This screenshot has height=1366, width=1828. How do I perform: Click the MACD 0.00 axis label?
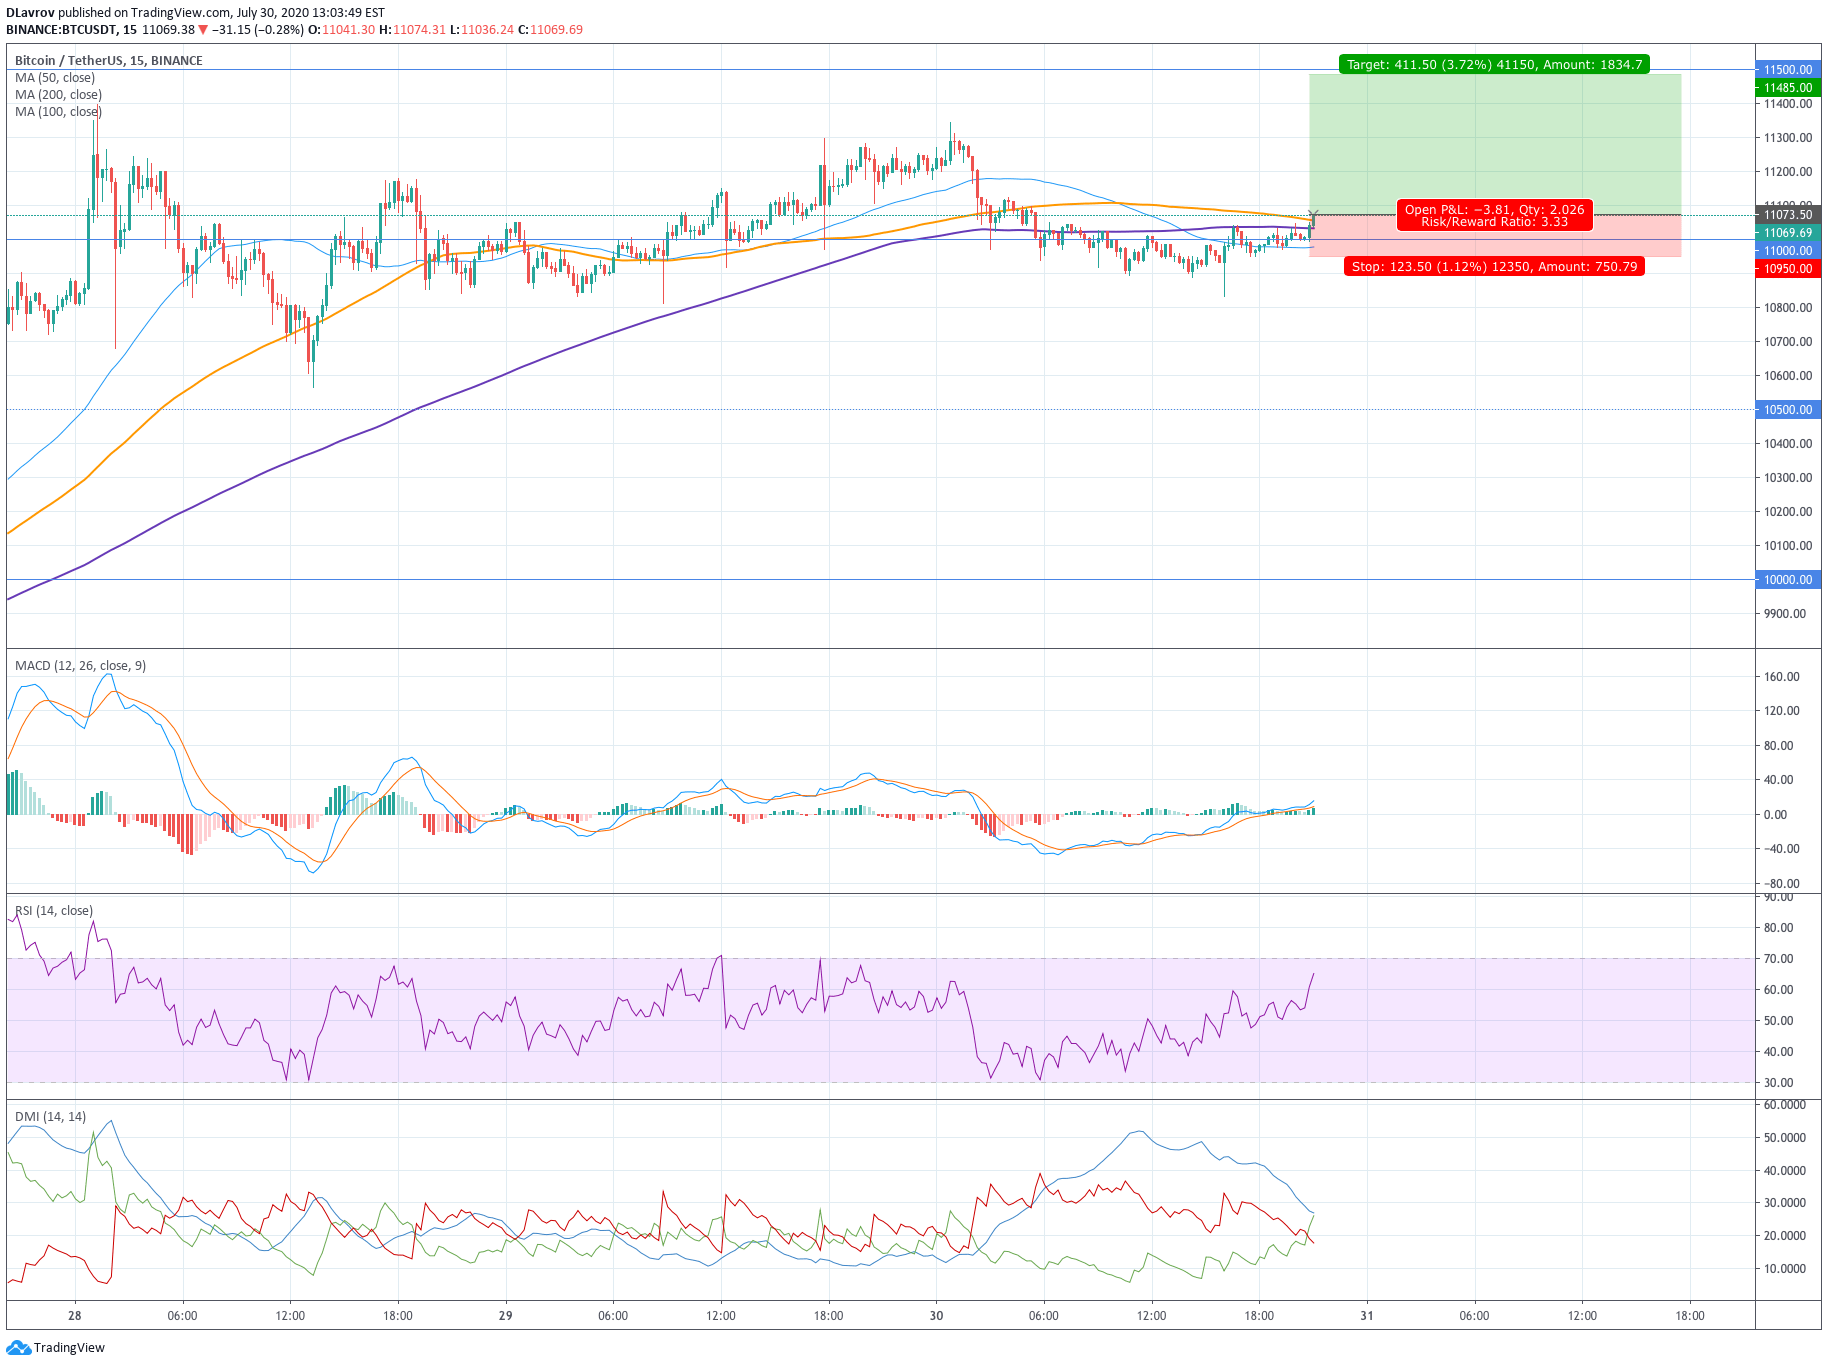(1775, 815)
